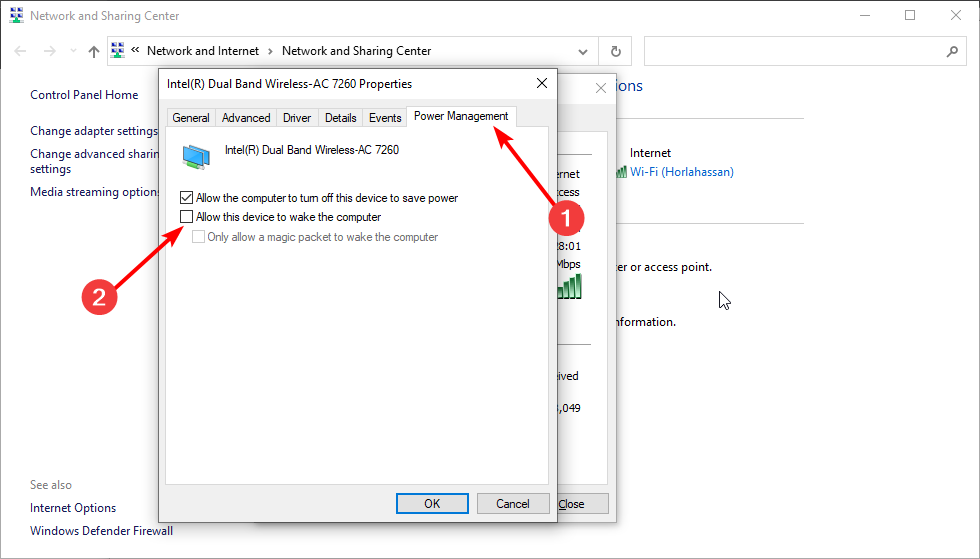Click Cancel in the Properties dialog
The width and height of the screenshot is (980, 559).
pyautogui.click(x=512, y=503)
